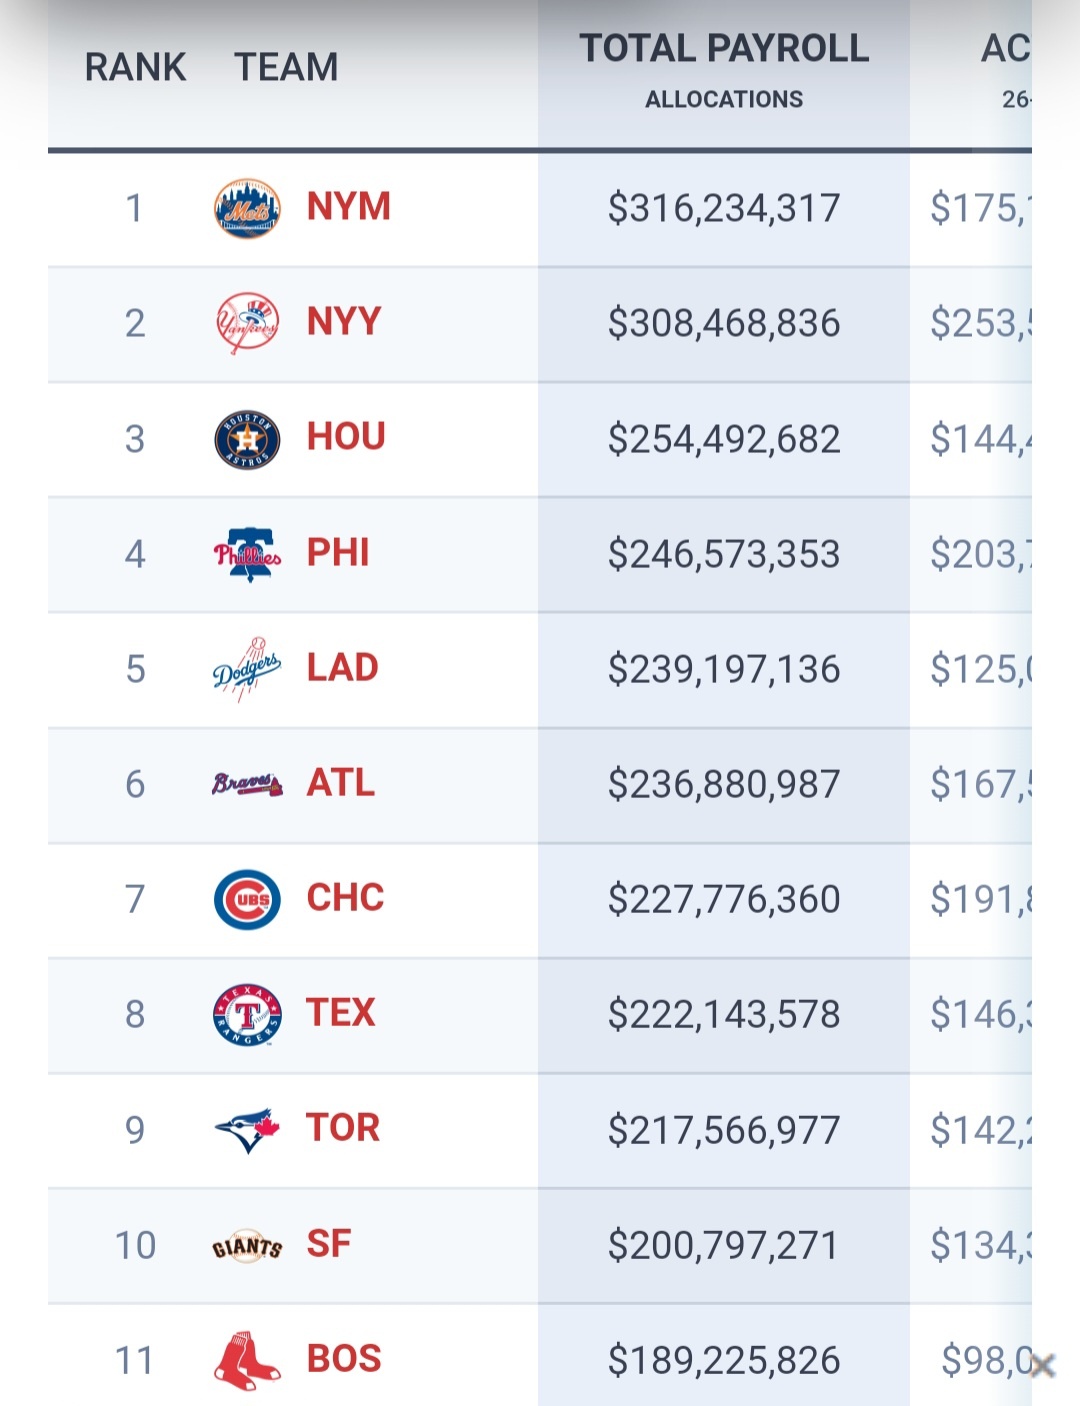Click the Phillies team logo
The image size is (1080, 1406).
247,554
